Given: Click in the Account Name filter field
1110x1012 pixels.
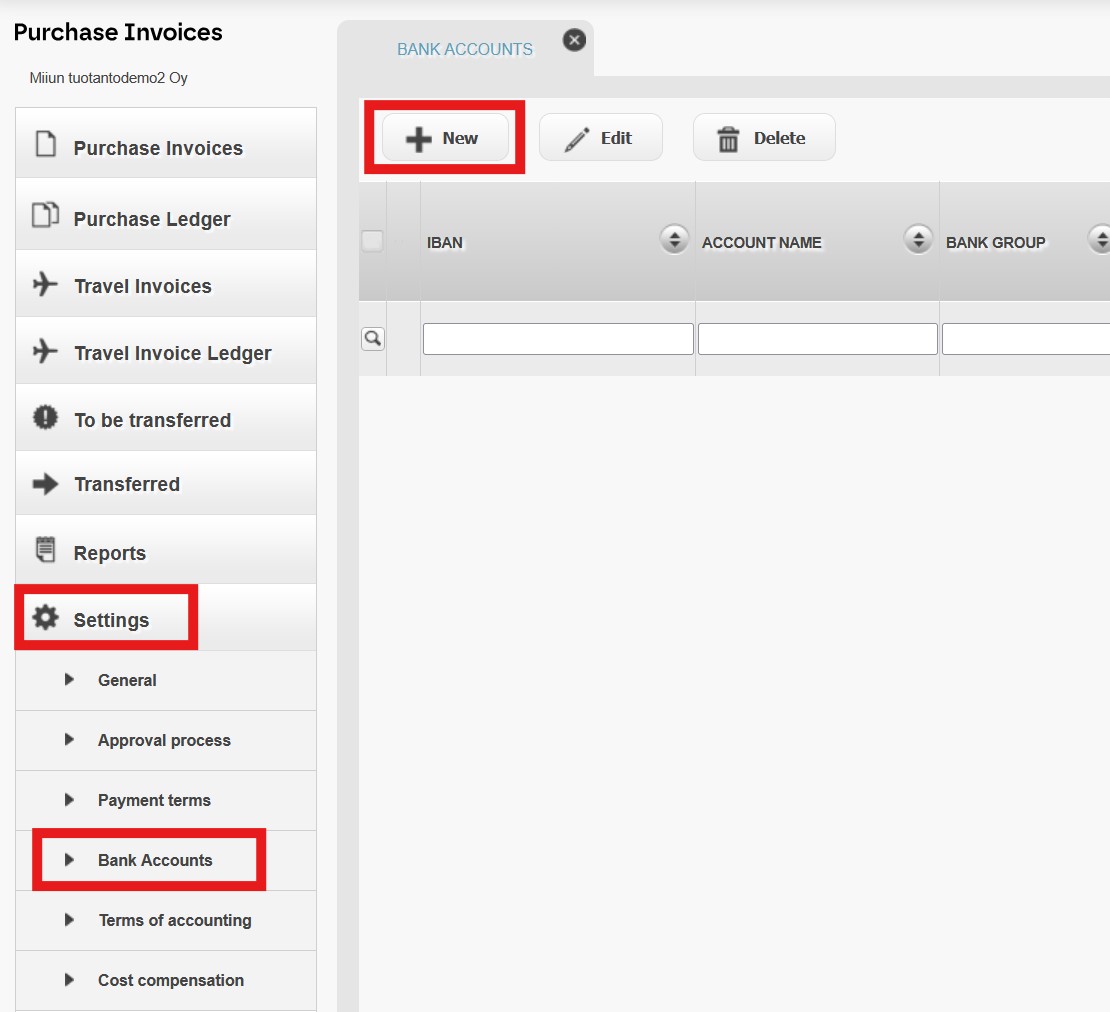Looking at the screenshot, I should (818, 339).
